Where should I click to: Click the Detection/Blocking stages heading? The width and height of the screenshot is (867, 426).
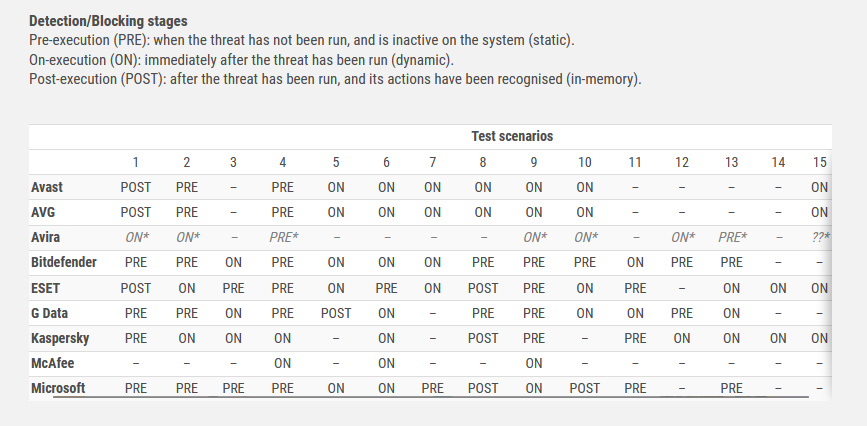(108, 21)
